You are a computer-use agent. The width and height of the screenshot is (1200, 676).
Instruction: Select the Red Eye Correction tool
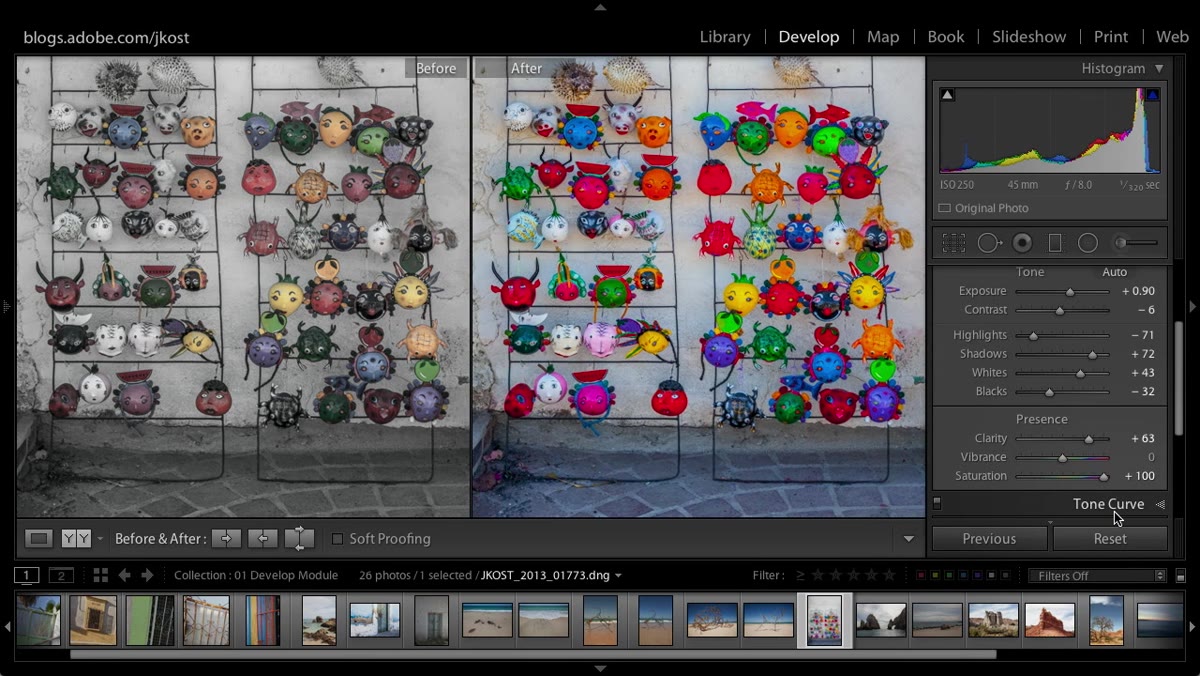tap(1022, 243)
